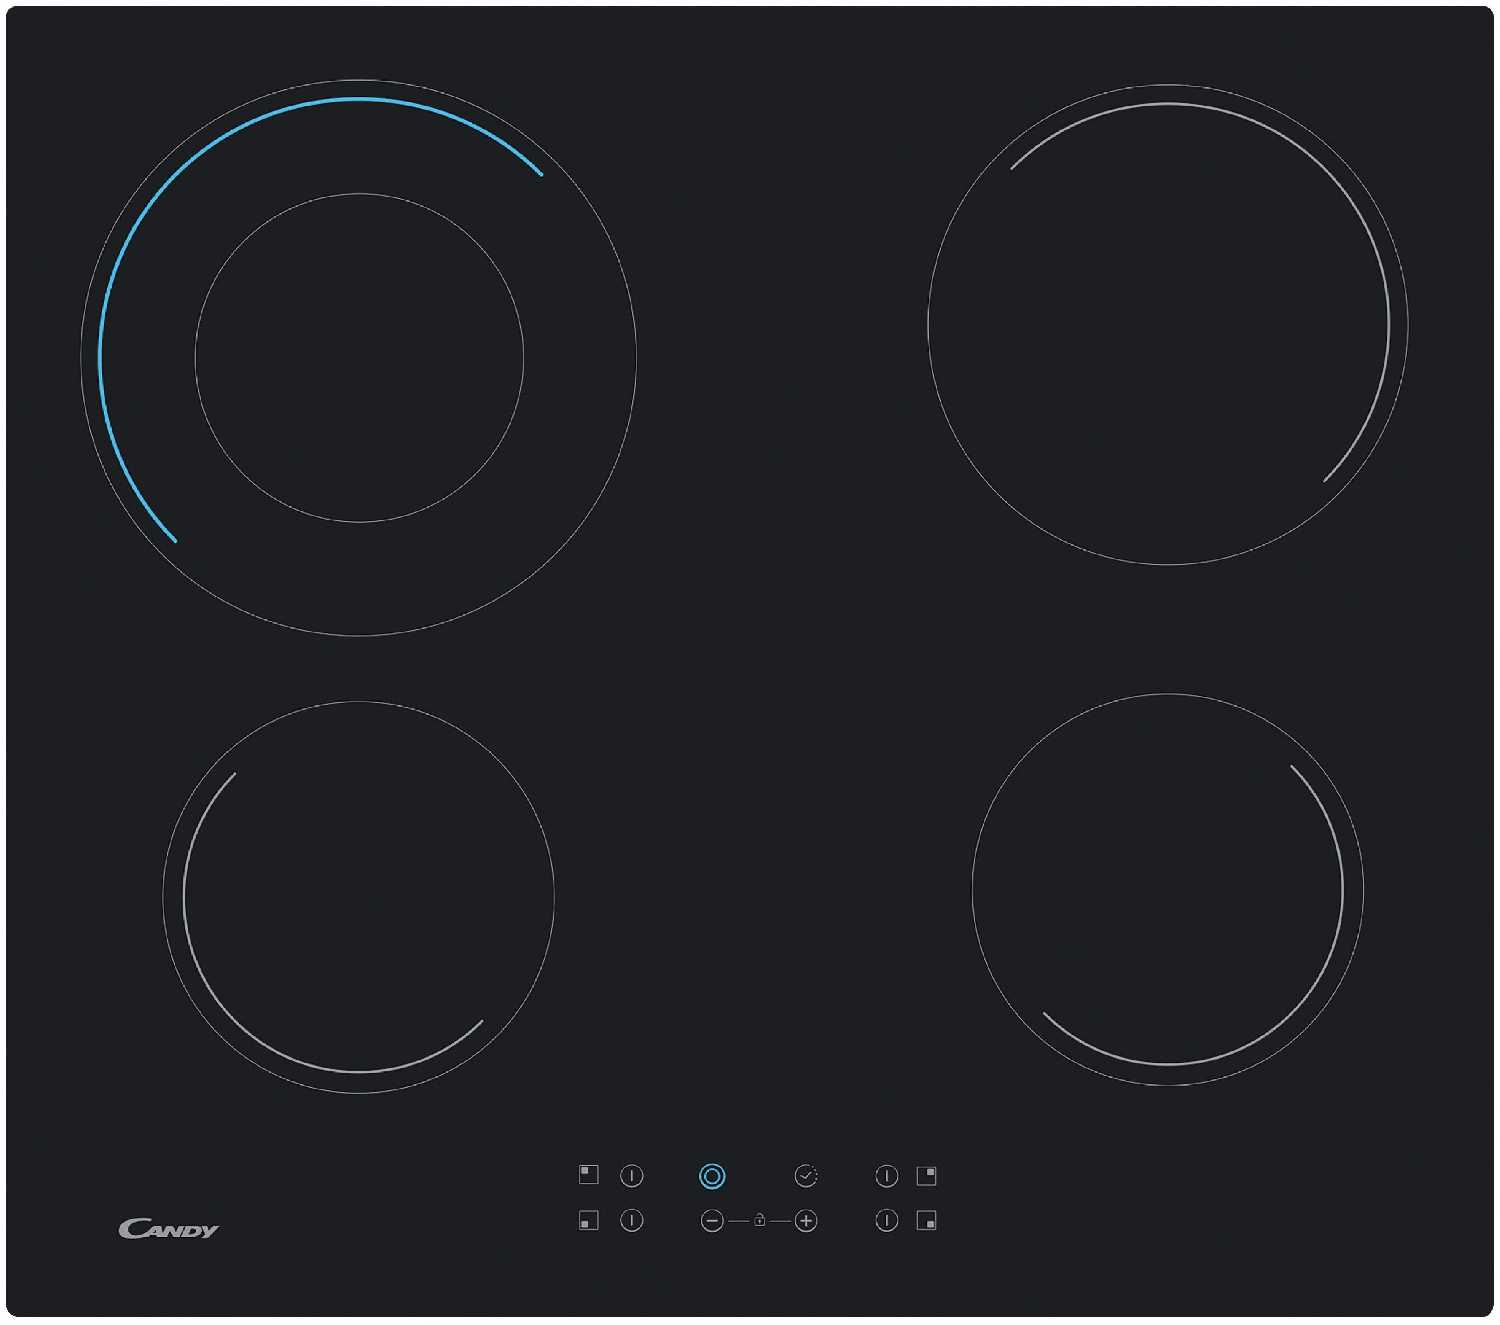Toggle the top-right zone power button
The height and width of the screenshot is (1325, 1500).
(886, 1176)
